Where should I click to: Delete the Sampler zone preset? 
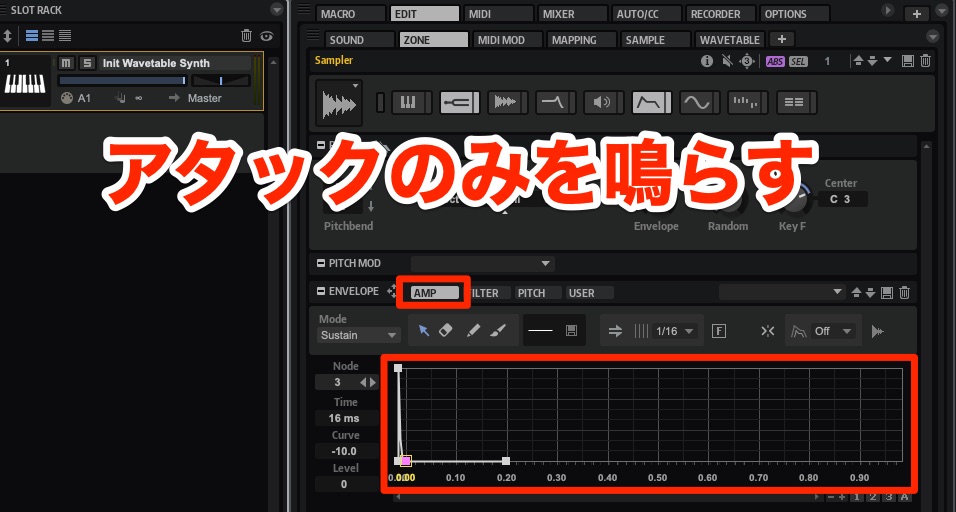tap(925, 61)
